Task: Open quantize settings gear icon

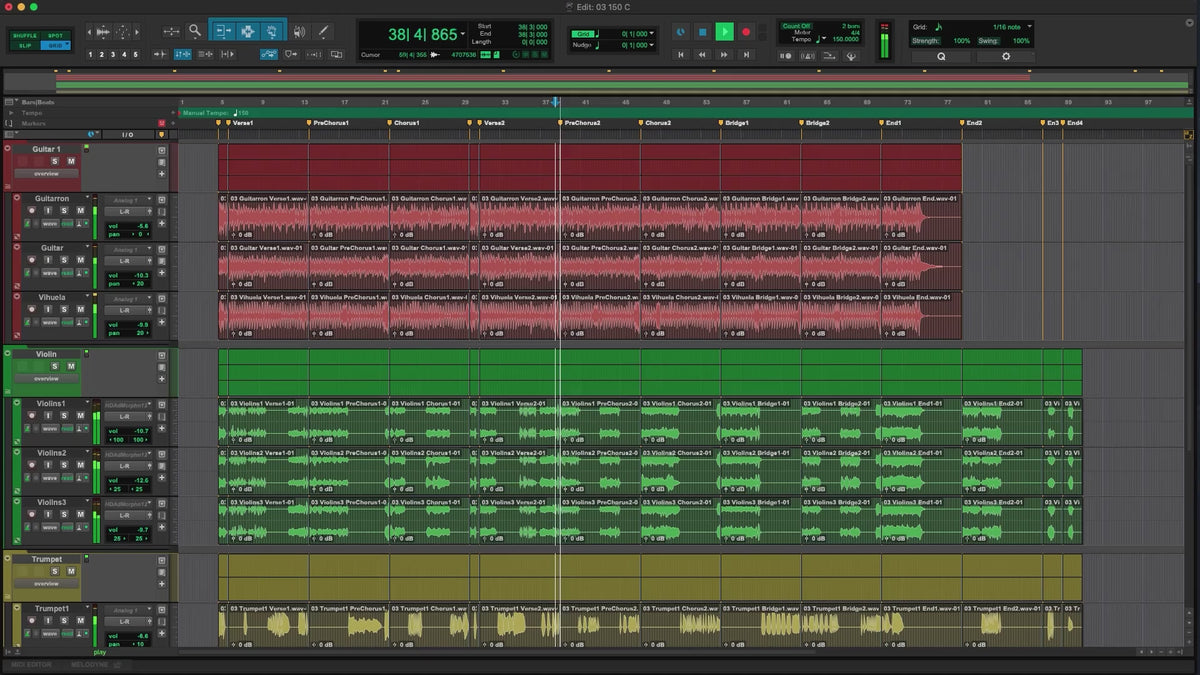Action: (x=1005, y=57)
